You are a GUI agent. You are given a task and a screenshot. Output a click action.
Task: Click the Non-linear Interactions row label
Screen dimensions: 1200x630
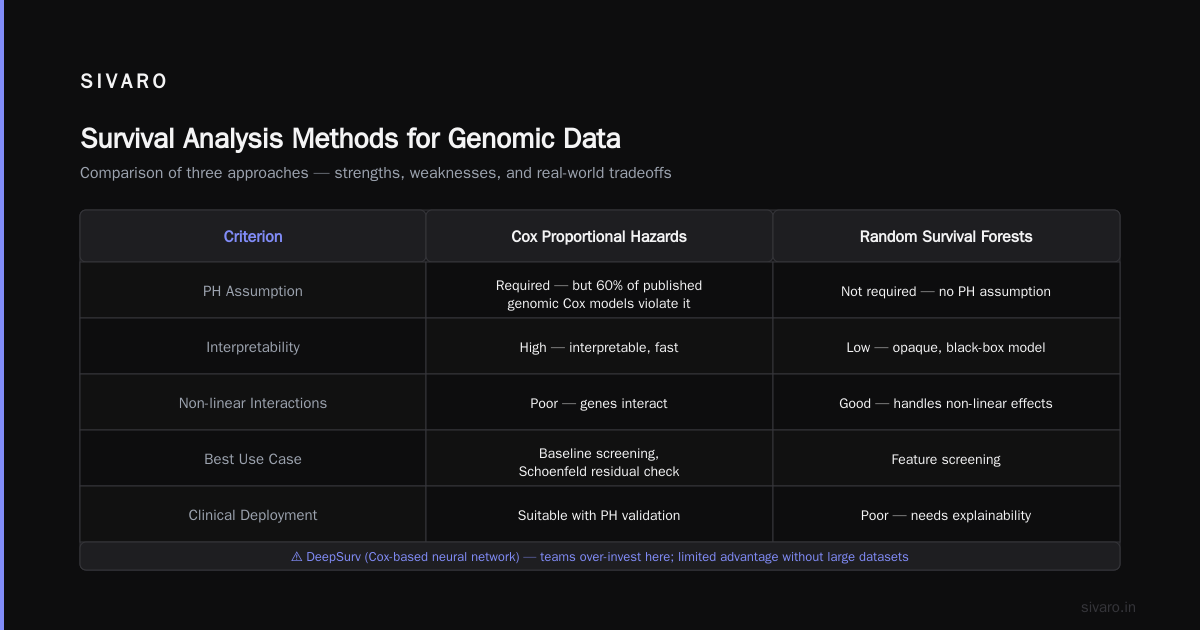point(253,403)
